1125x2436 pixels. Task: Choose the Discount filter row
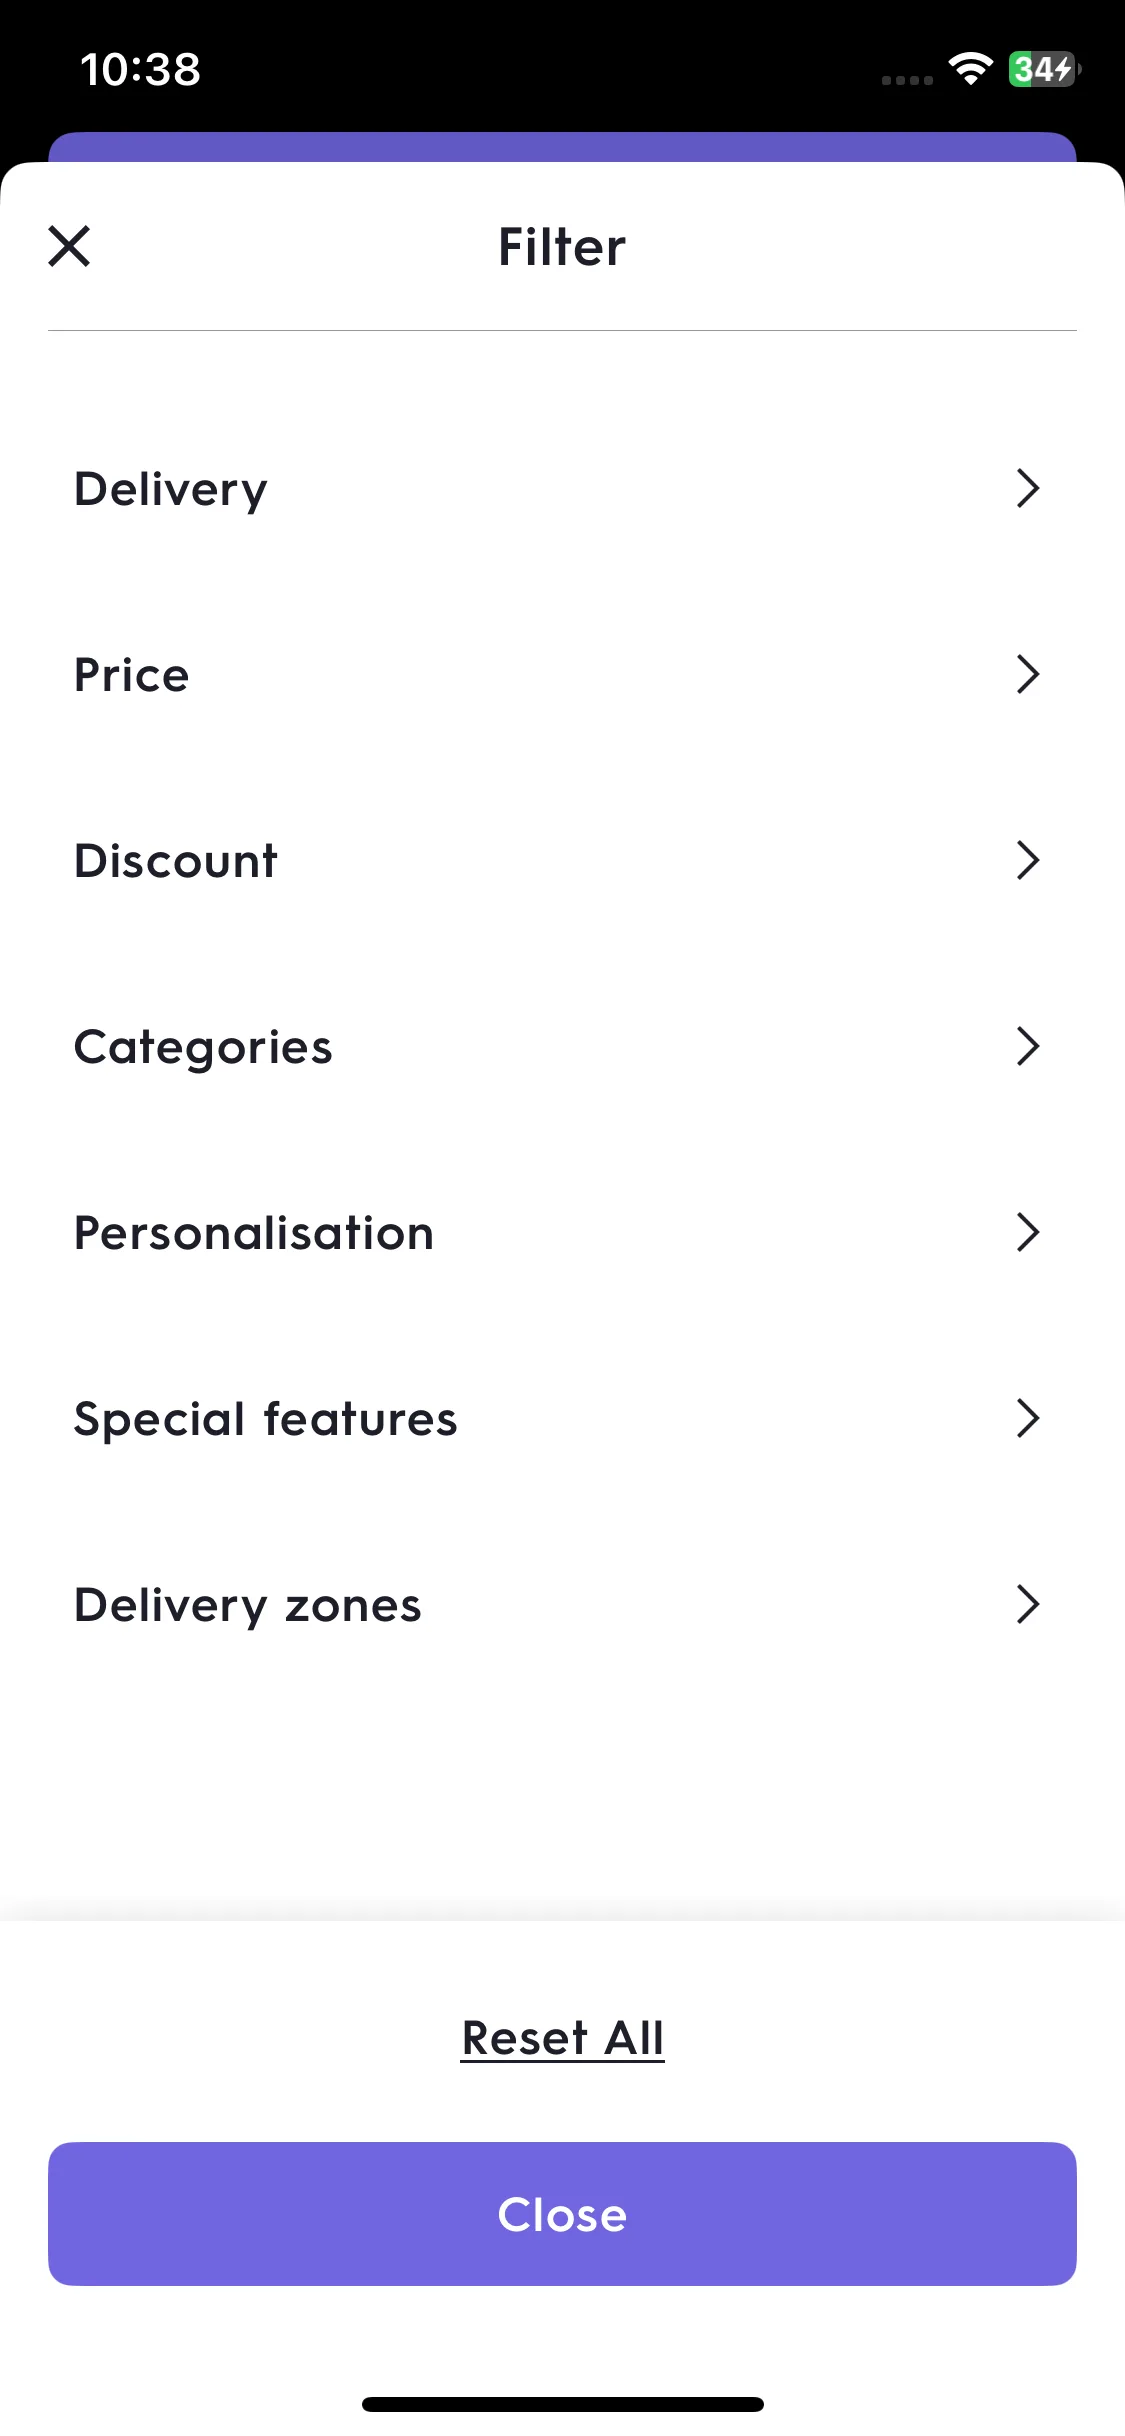(562, 860)
